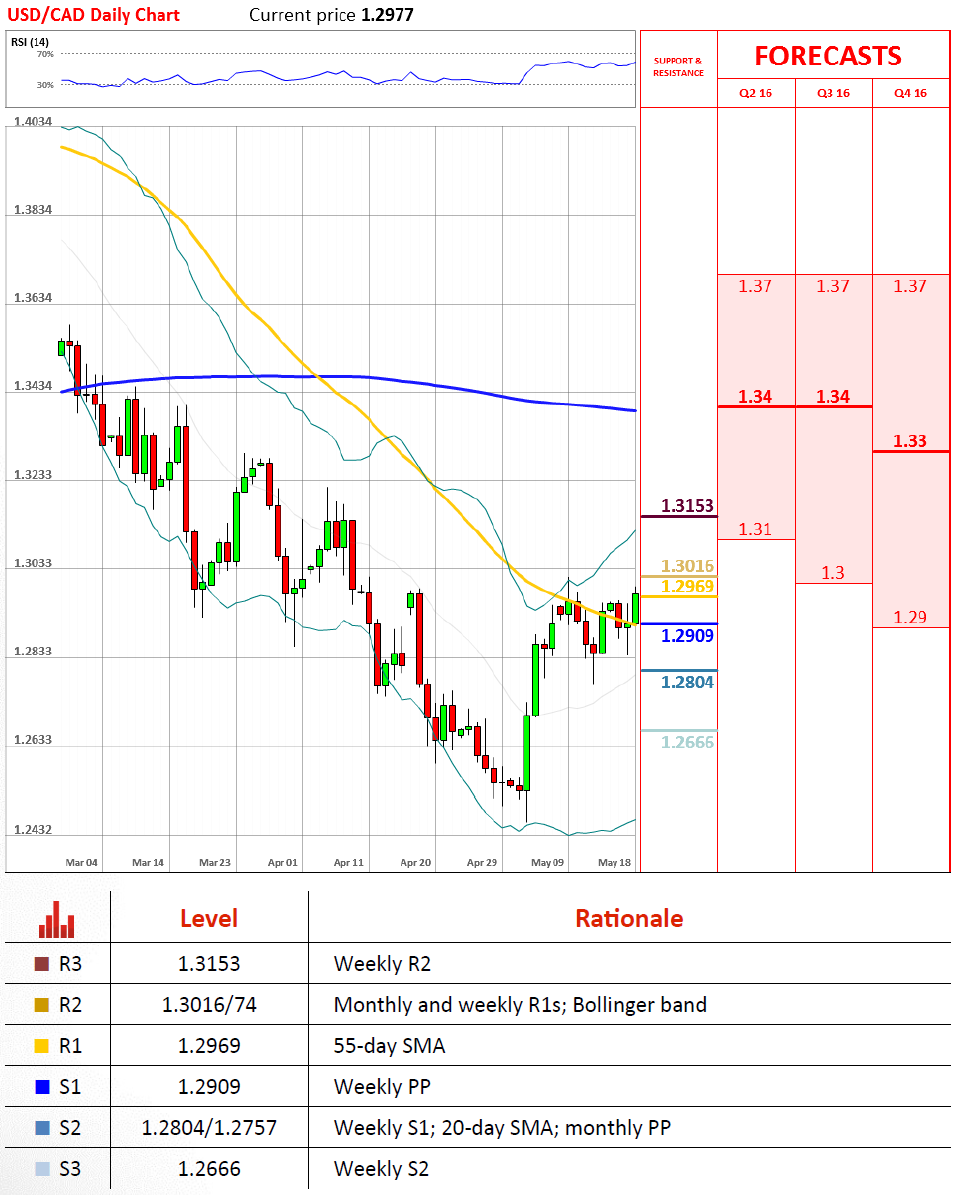This screenshot has width=962, height=1195.
Task: Click the 1.2909 support level label
Action: coord(687,636)
